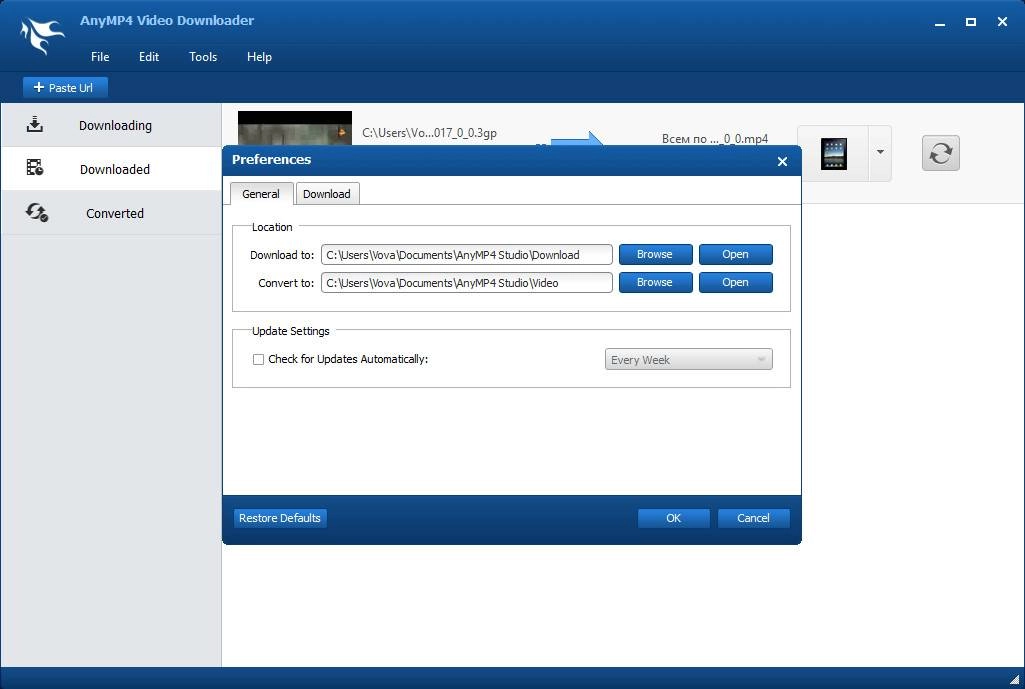Open the Every Week update frequency dropdown
Screen dimensions: 1025x689
688,360
